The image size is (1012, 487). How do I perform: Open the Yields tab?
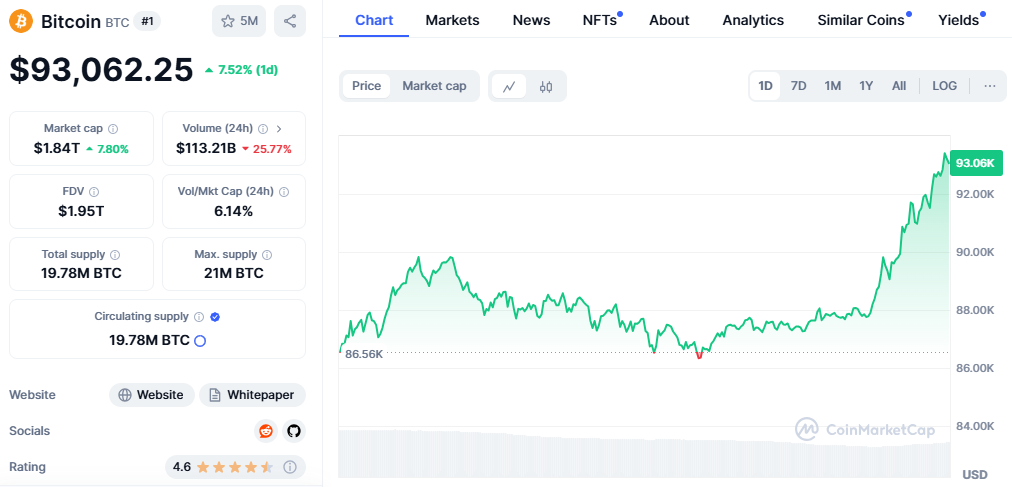click(959, 20)
